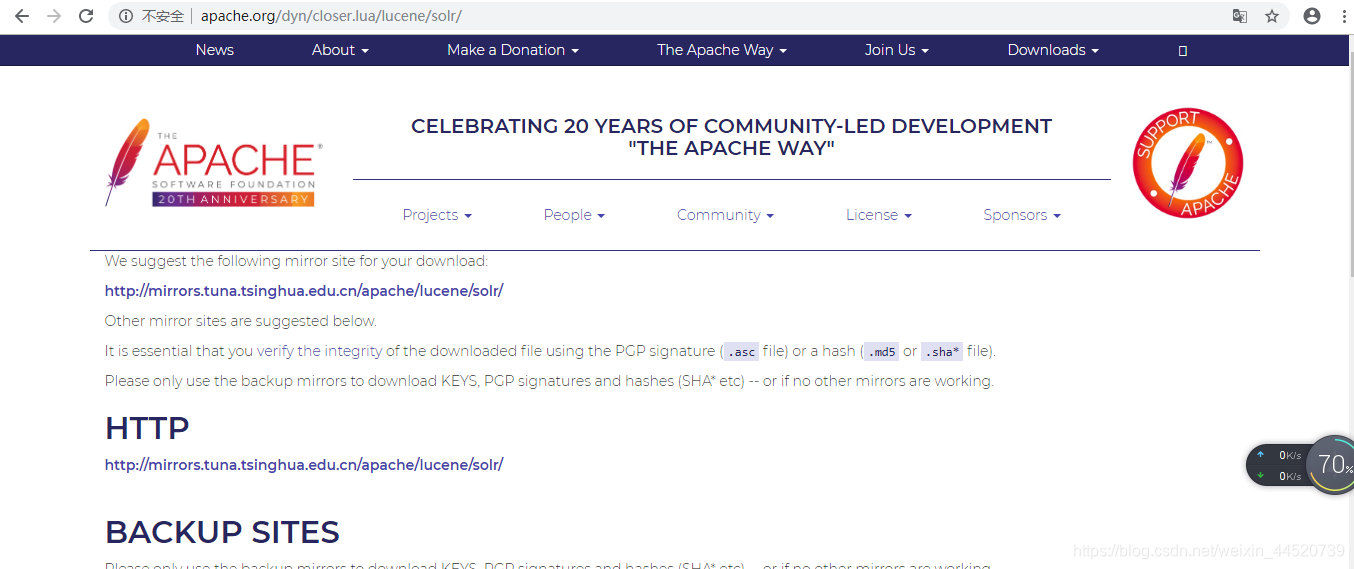The height and width of the screenshot is (569, 1354).
Task: Open the People dropdown
Action: click(574, 215)
